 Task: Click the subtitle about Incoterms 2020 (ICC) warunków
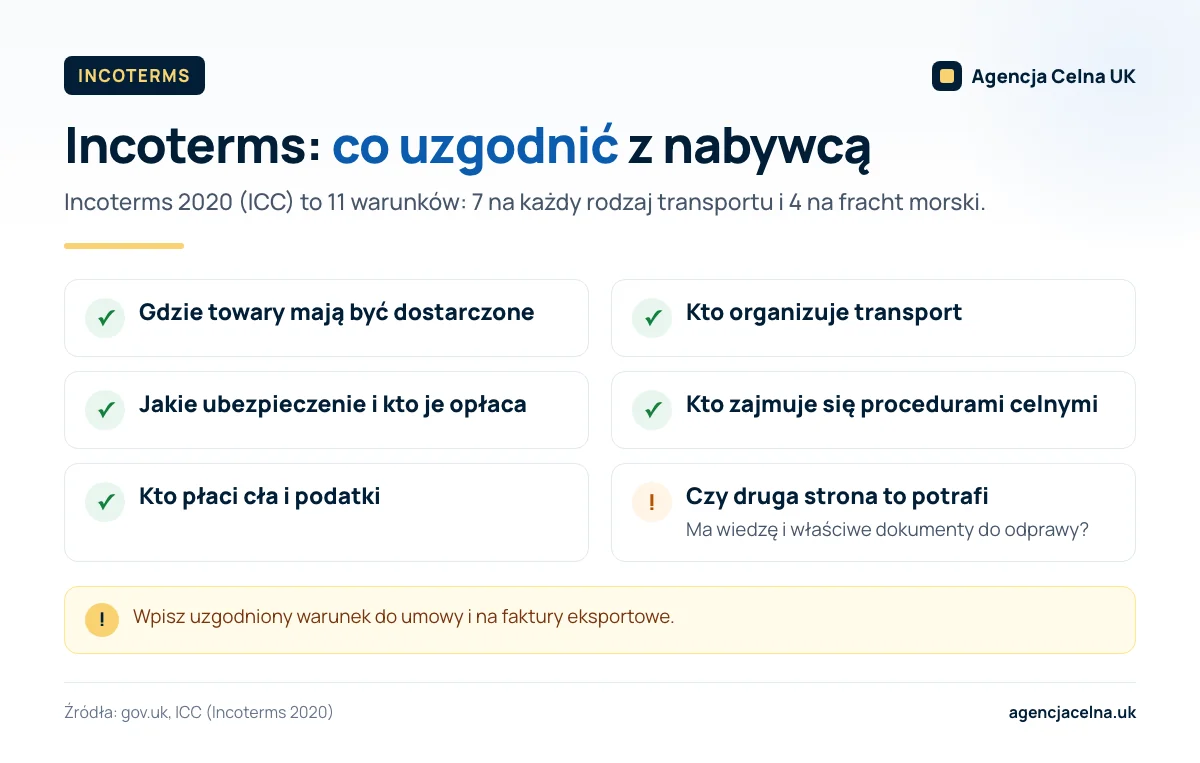[x=525, y=202]
